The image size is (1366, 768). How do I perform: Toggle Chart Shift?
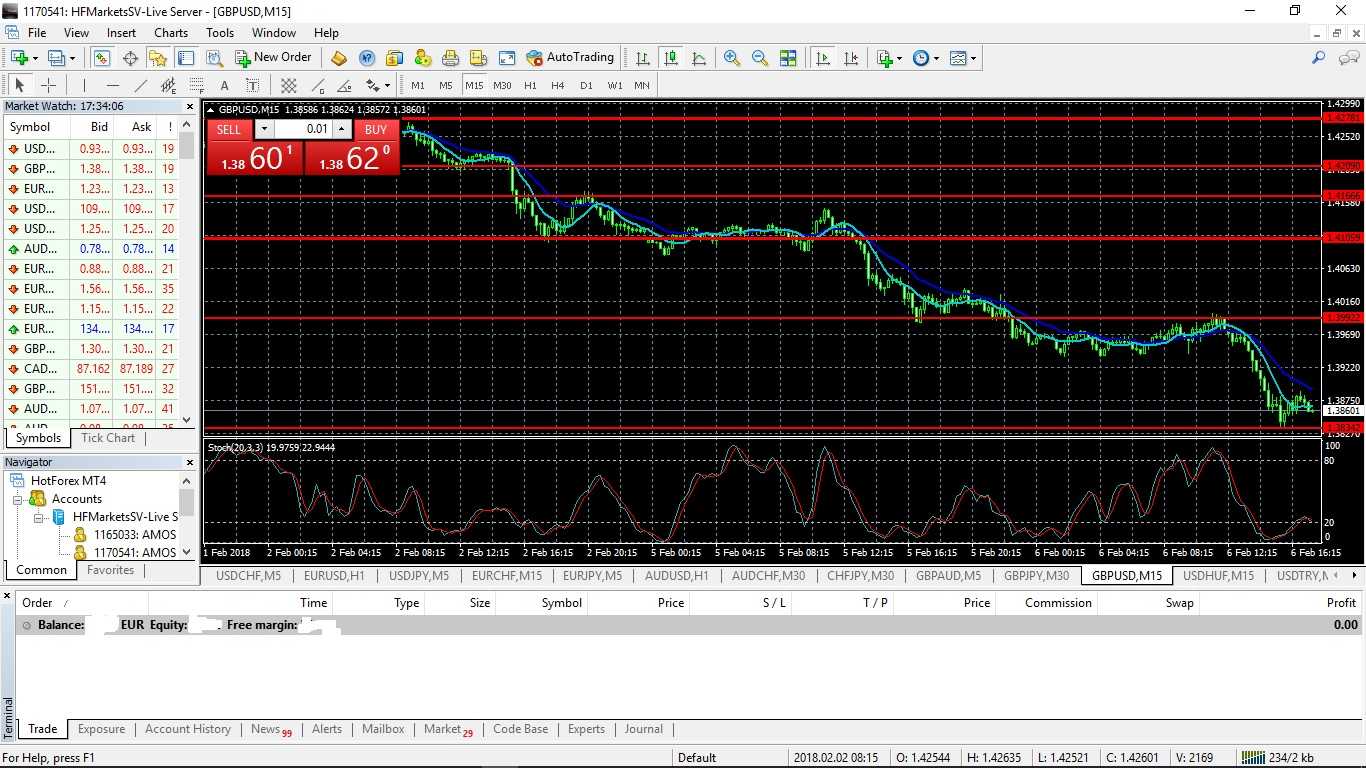[x=851, y=58]
